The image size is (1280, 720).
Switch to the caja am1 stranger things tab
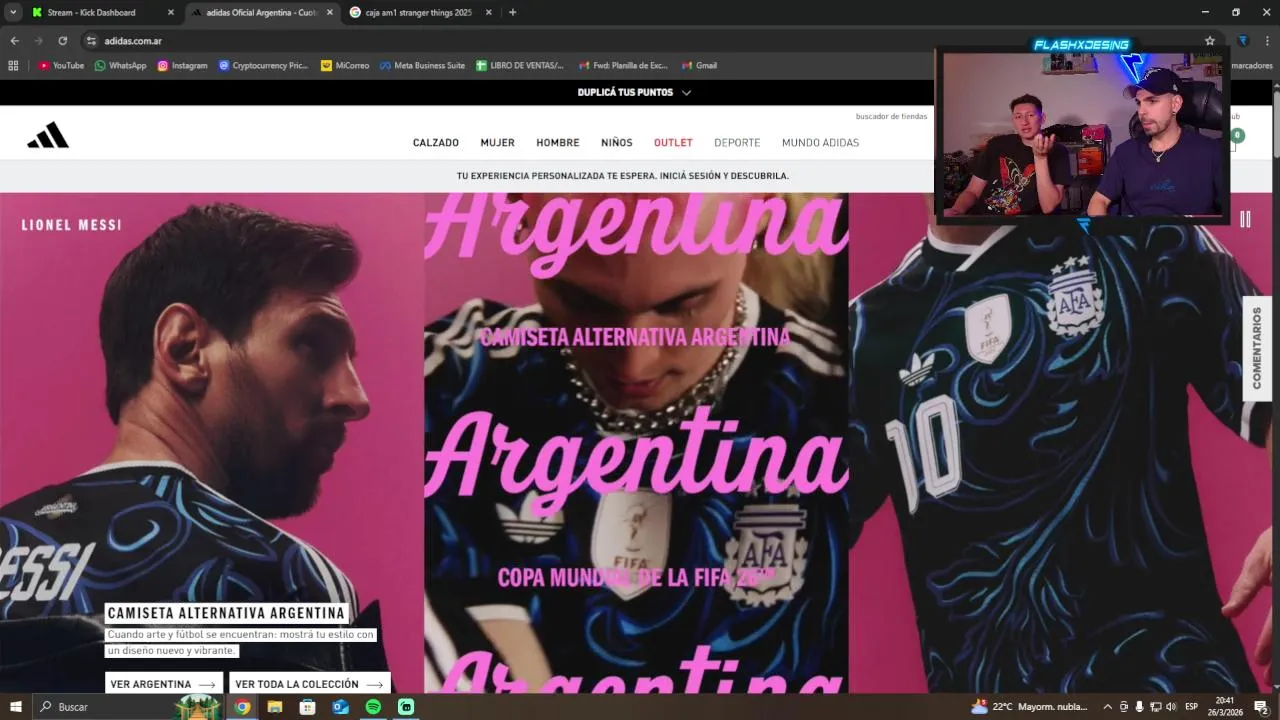tap(422, 12)
